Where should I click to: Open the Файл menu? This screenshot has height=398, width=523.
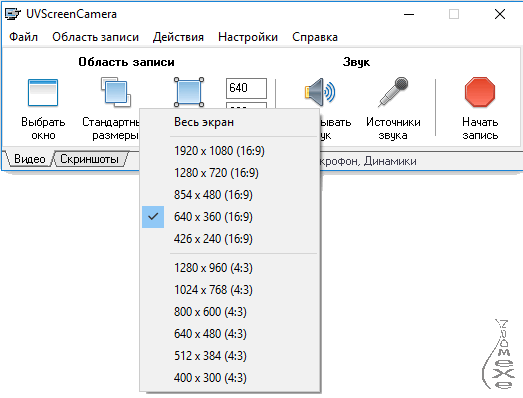[x=23, y=37]
